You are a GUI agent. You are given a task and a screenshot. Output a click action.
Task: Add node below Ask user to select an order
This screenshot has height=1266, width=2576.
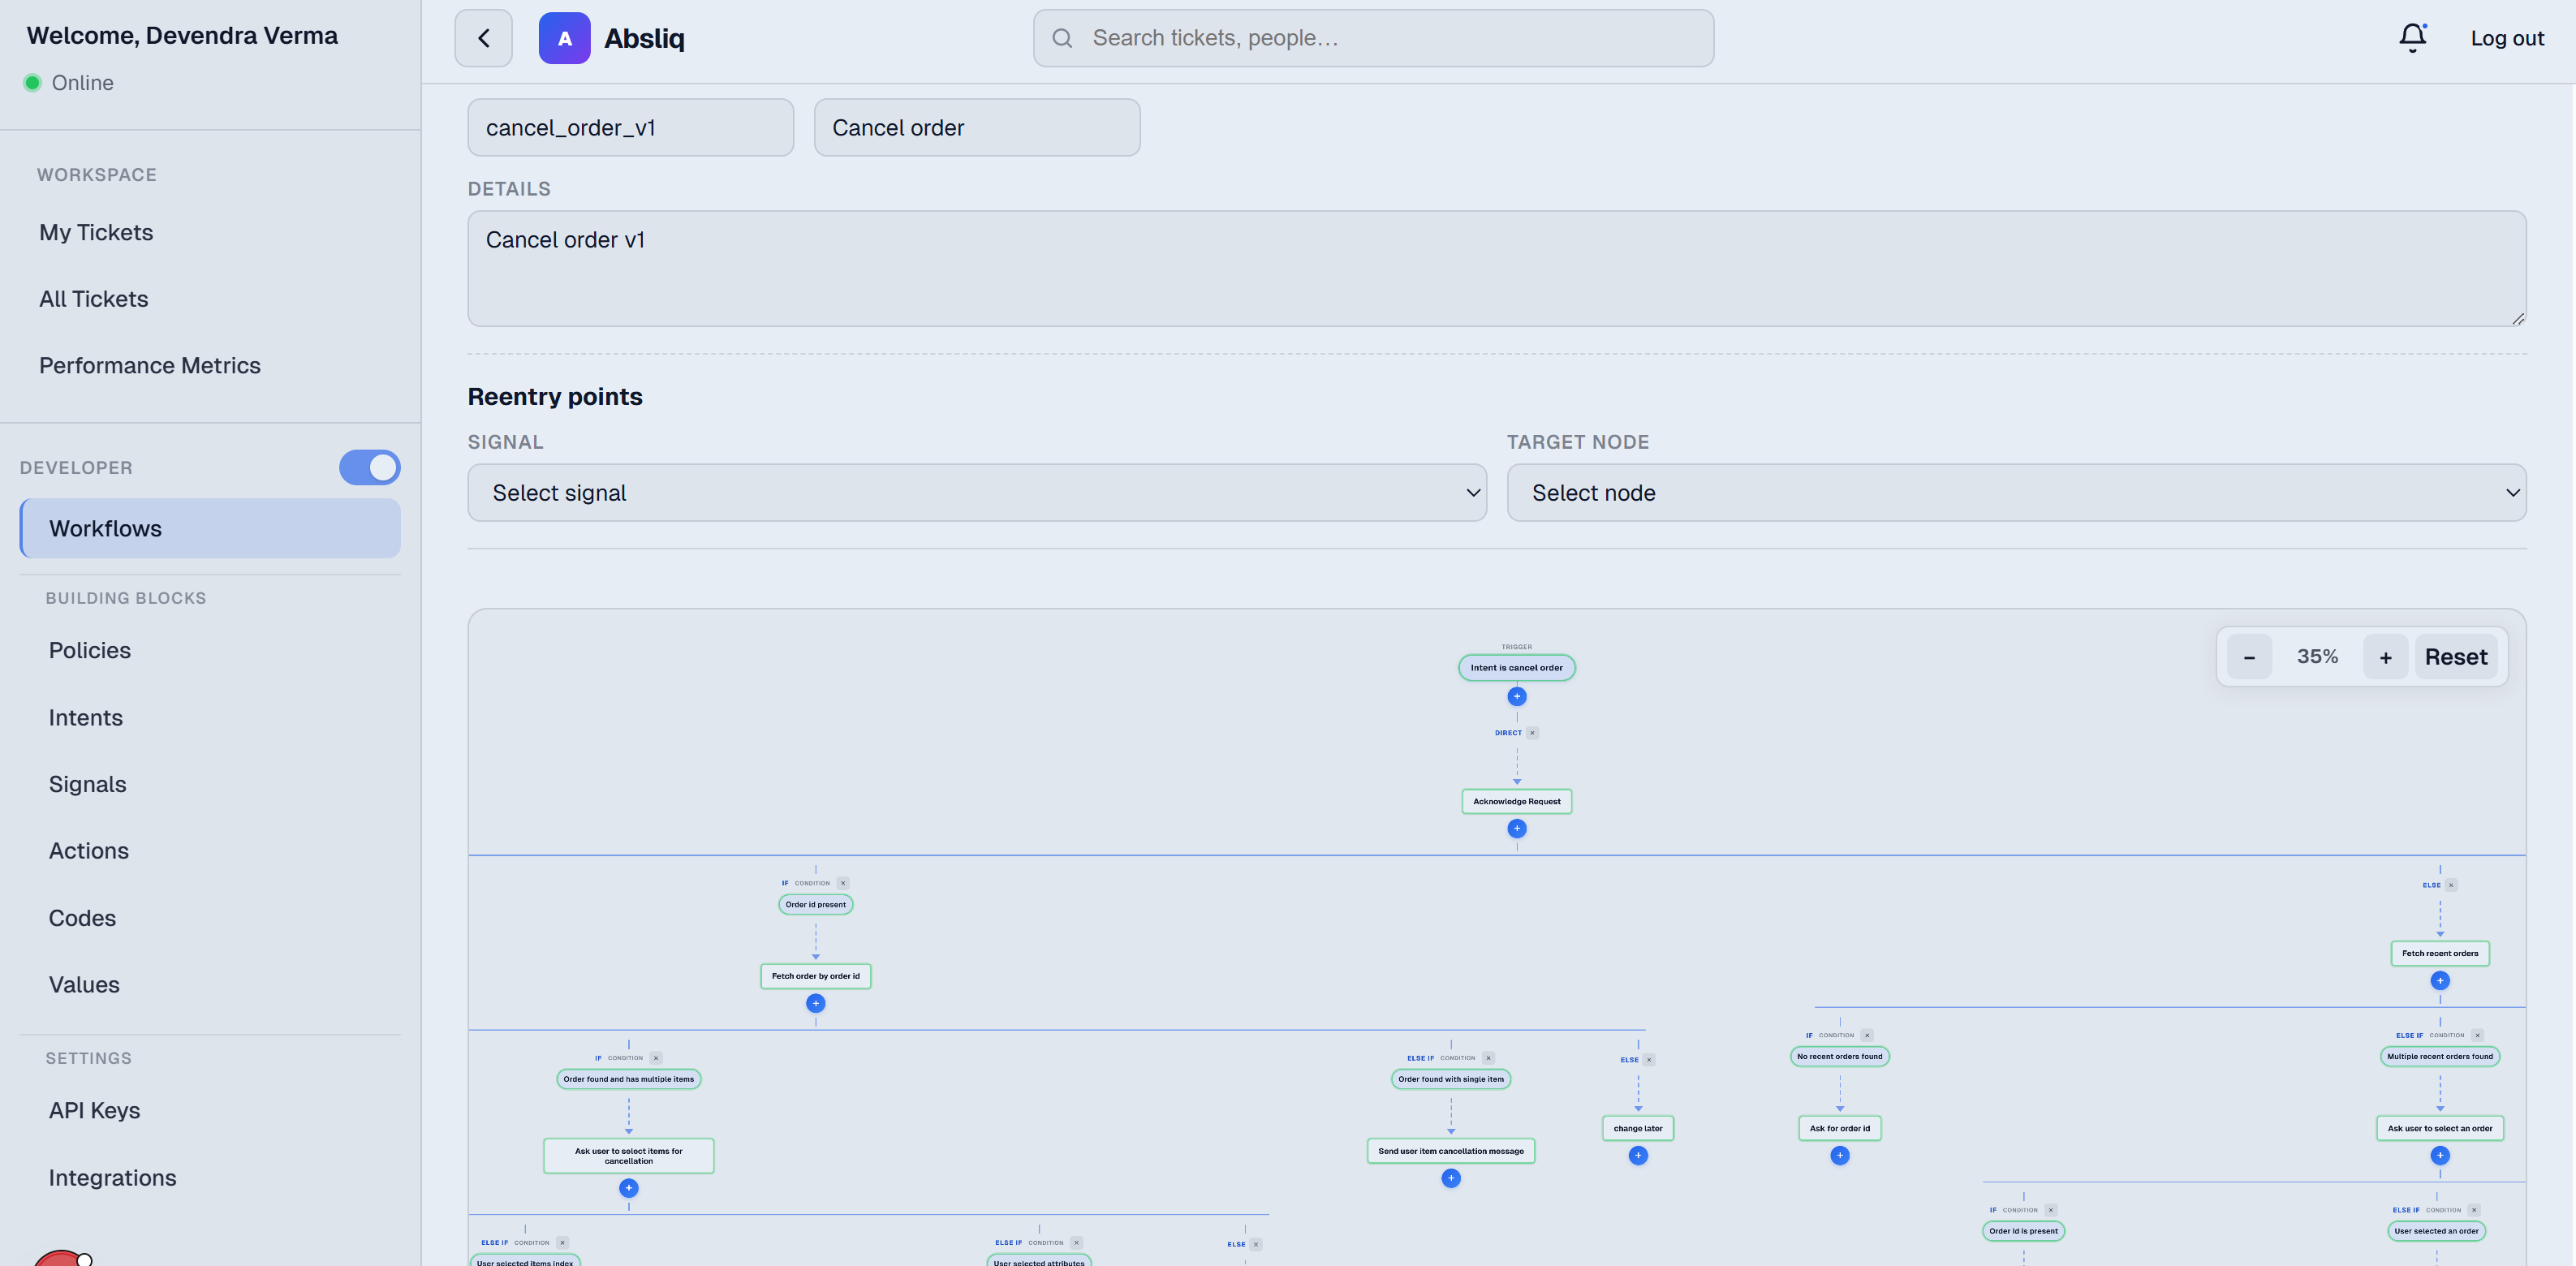click(x=2439, y=1155)
